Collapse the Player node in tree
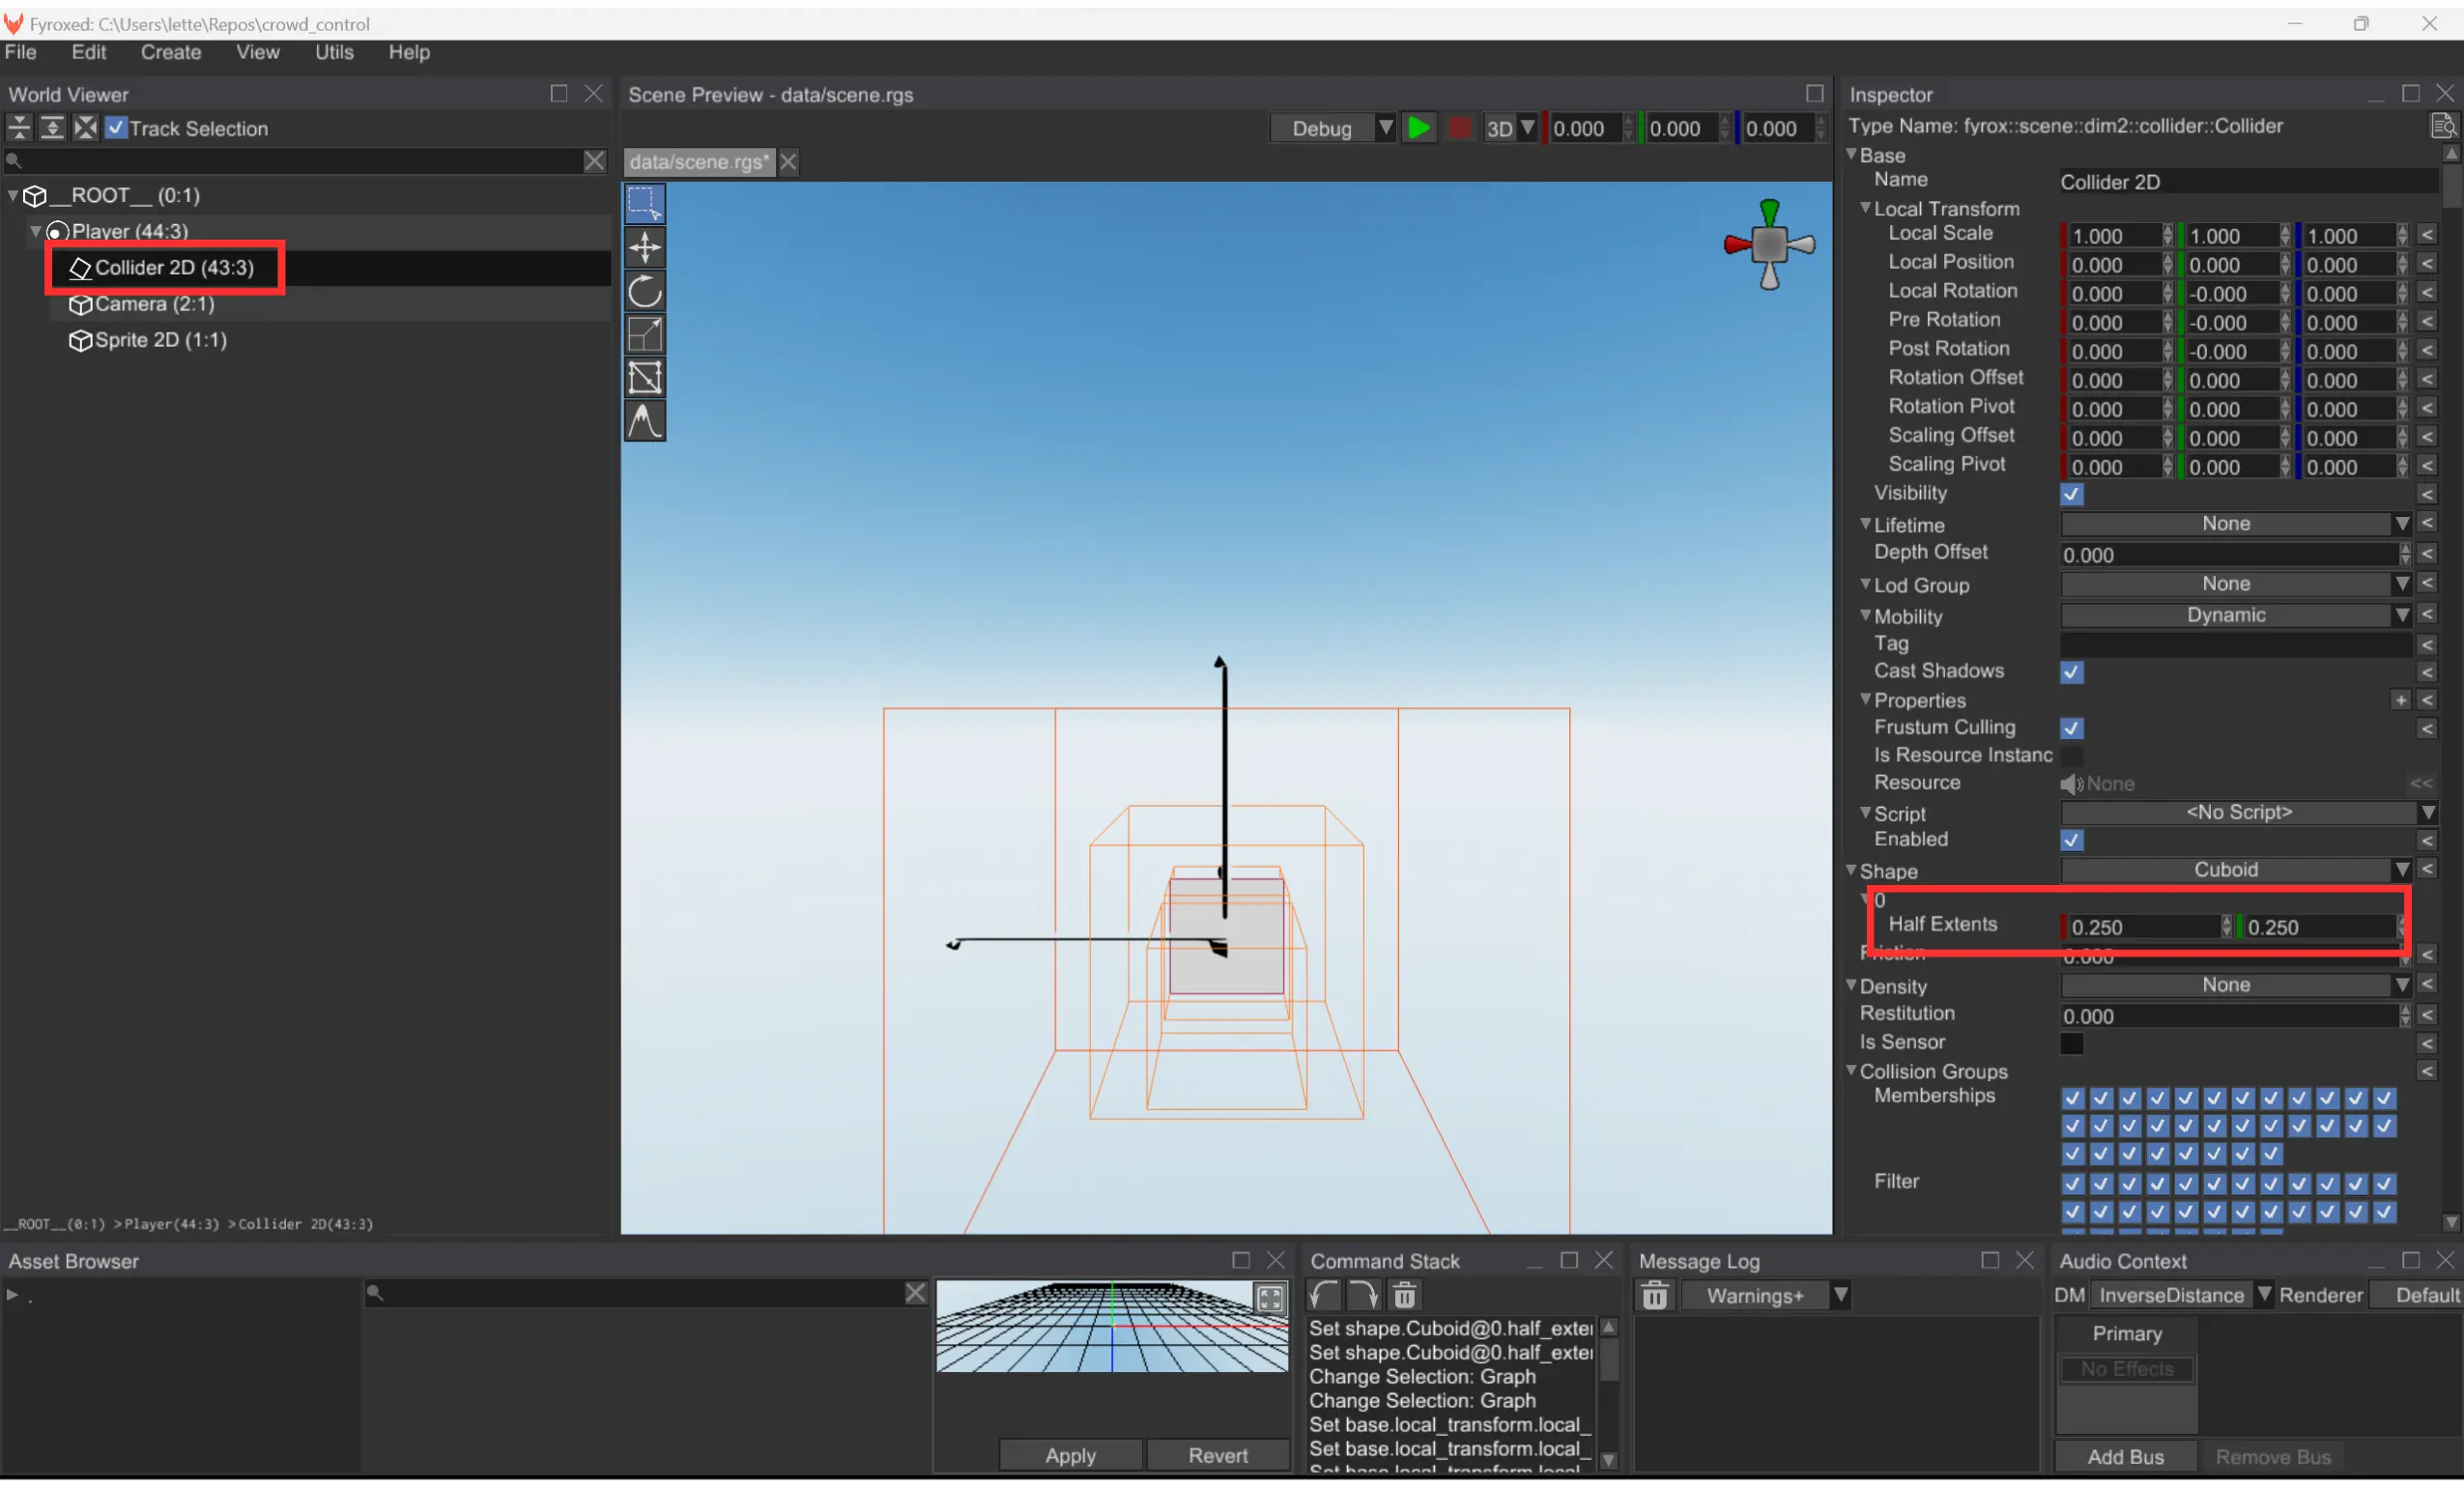 click(36, 231)
